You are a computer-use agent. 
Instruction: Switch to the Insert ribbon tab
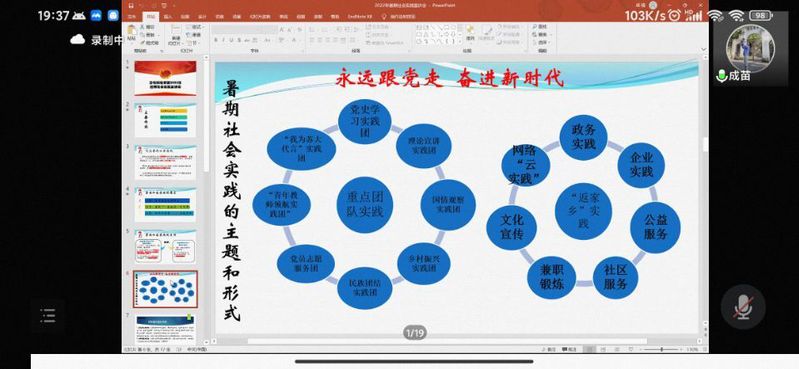pos(168,16)
